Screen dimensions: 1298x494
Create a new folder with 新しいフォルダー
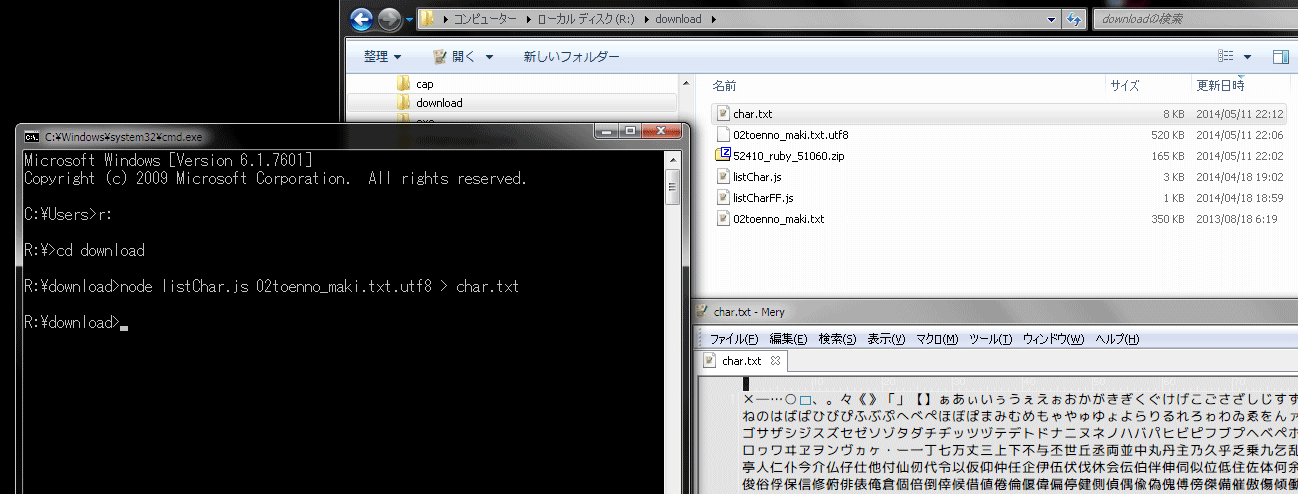click(571, 57)
